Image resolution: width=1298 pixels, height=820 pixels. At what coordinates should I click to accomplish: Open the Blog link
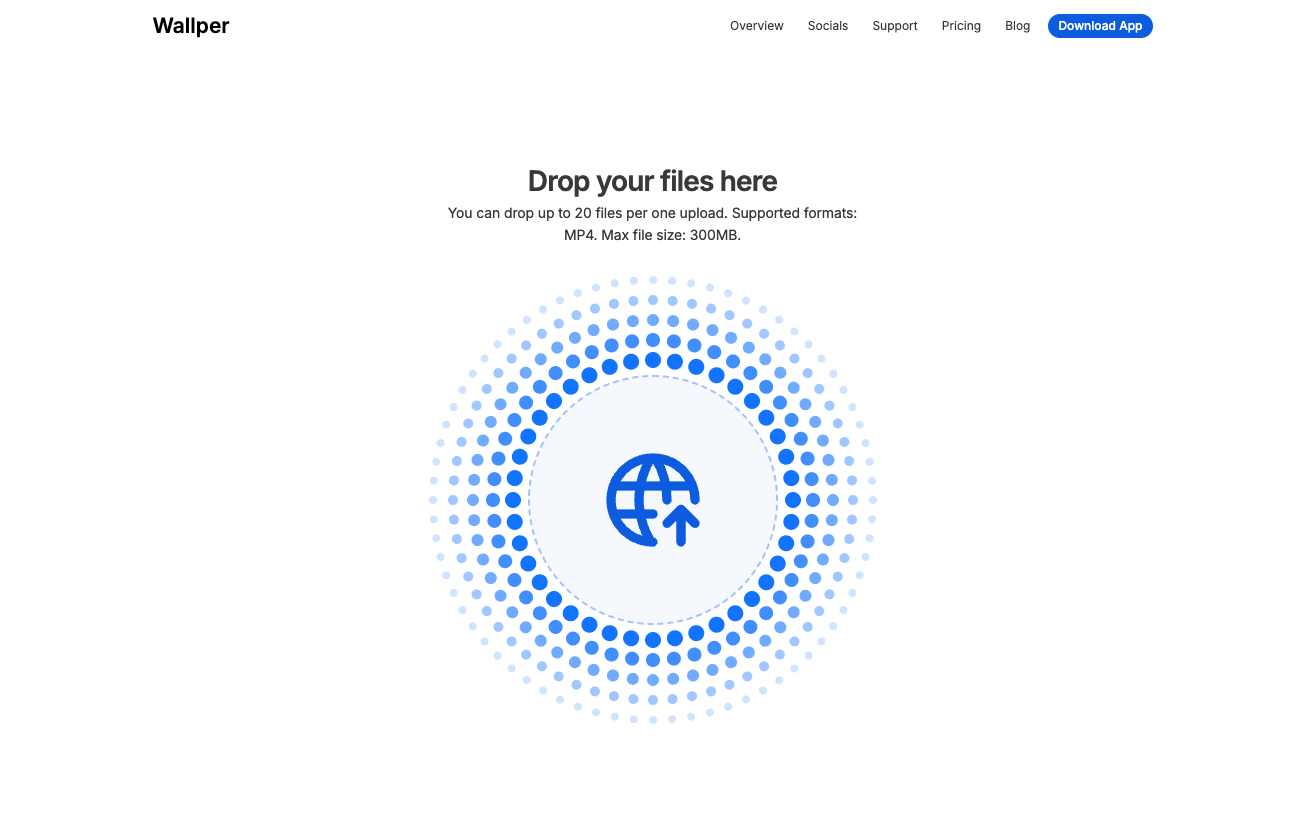(x=1017, y=26)
